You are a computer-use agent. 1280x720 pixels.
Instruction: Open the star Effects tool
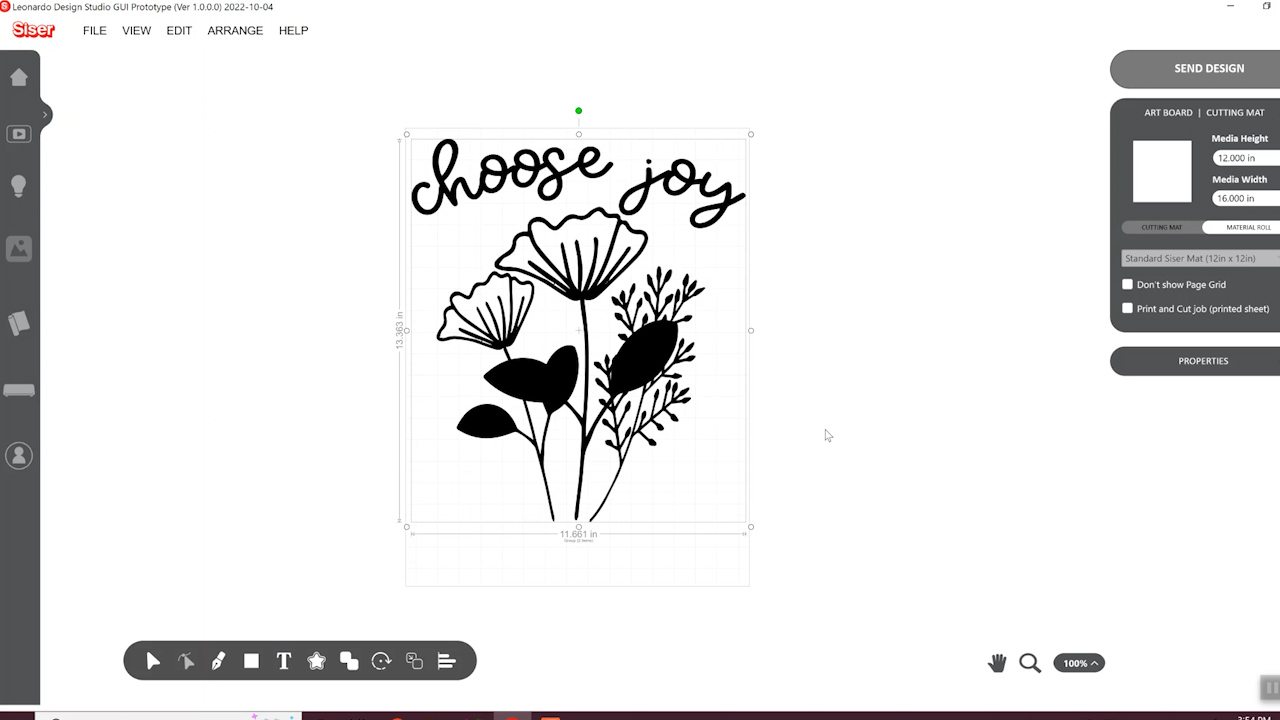[316, 661]
